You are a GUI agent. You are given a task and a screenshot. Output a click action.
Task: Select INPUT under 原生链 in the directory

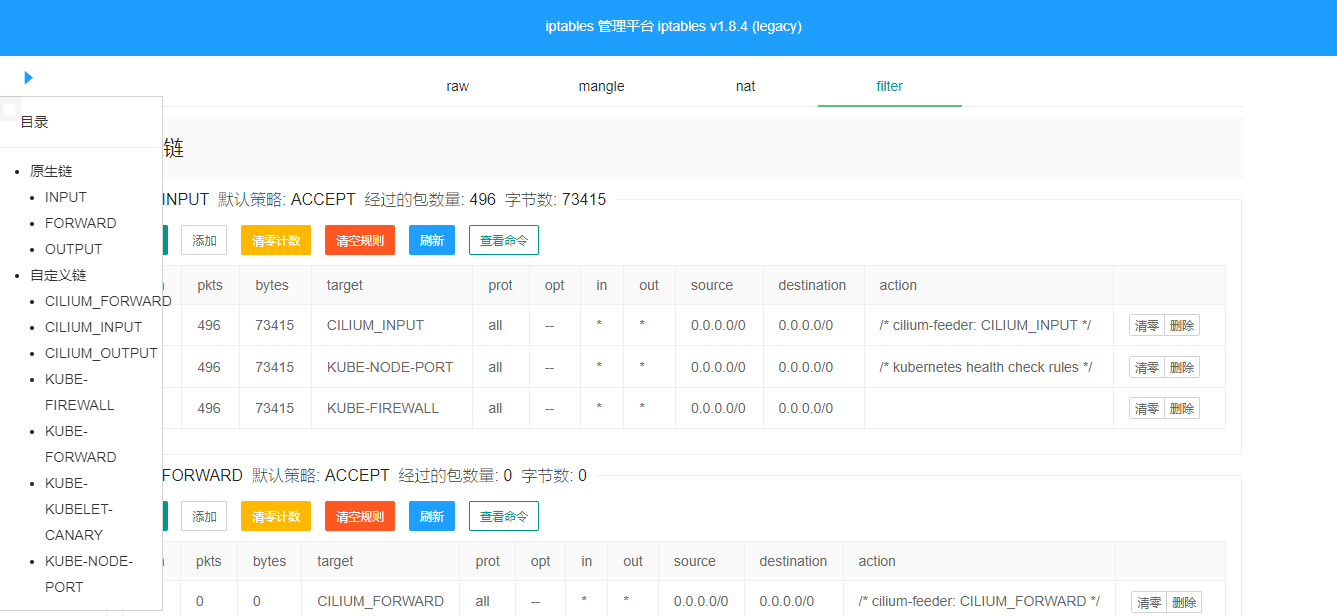(65, 197)
